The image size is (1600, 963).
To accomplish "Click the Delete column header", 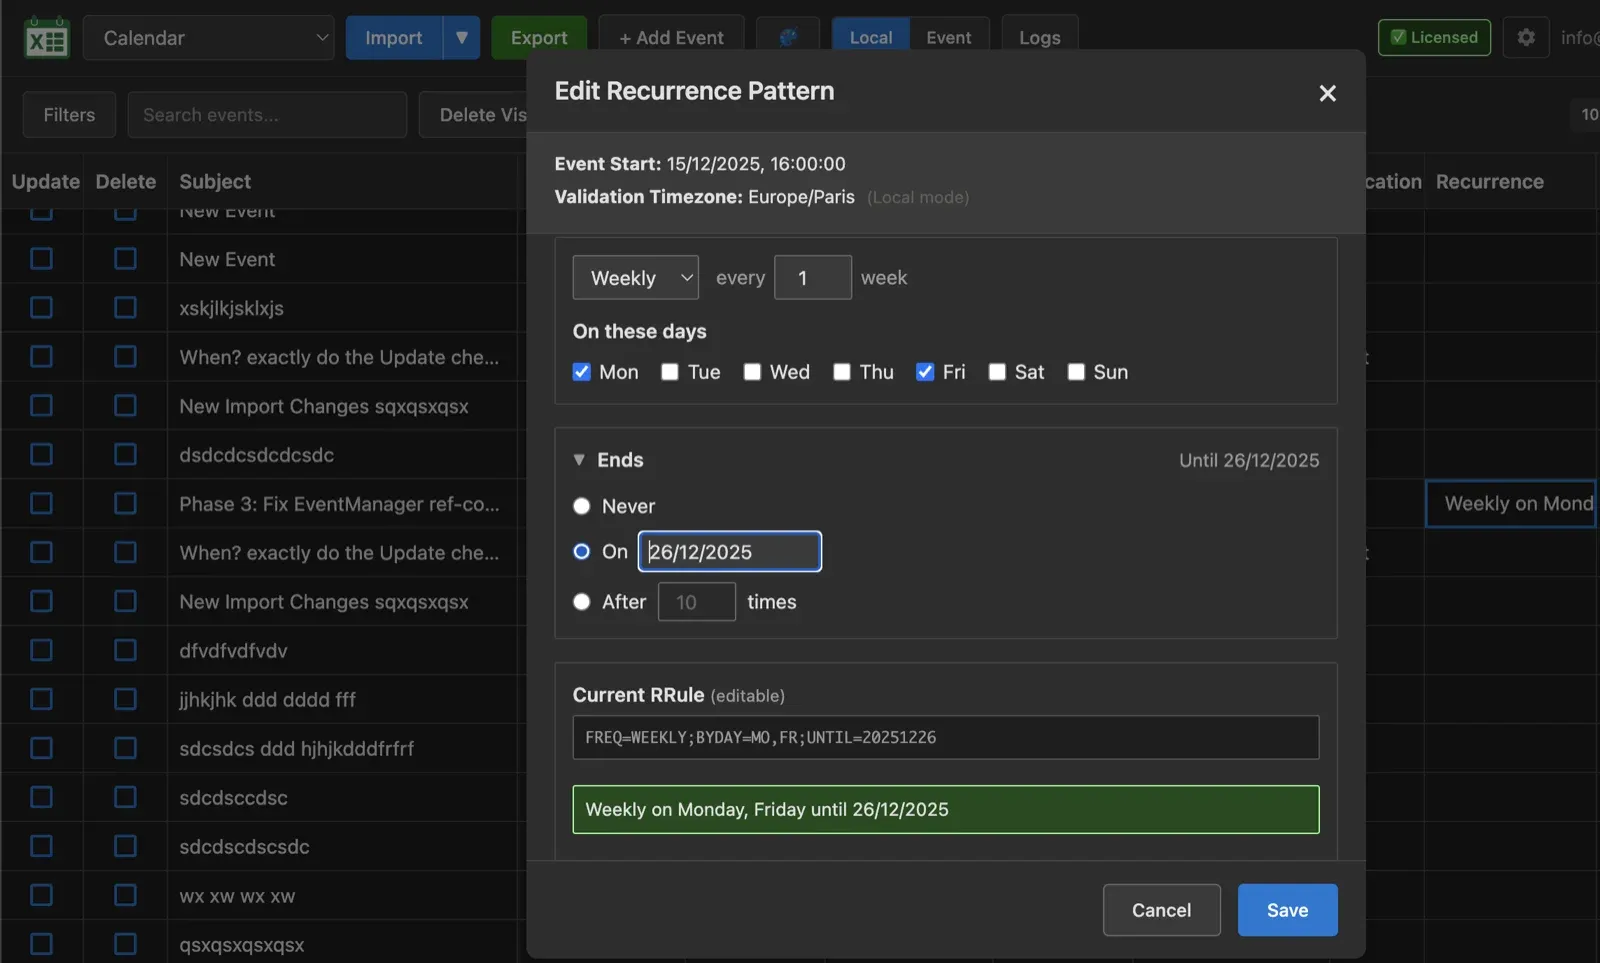I will click(126, 182).
